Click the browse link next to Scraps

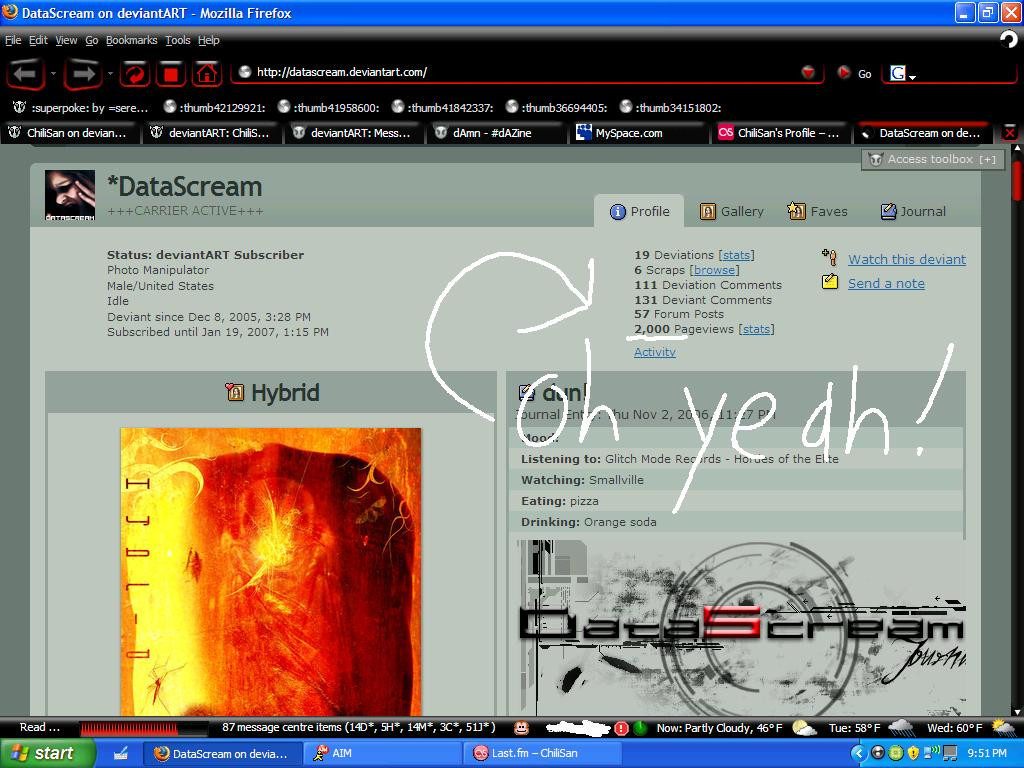pyautogui.click(x=714, y=270)
